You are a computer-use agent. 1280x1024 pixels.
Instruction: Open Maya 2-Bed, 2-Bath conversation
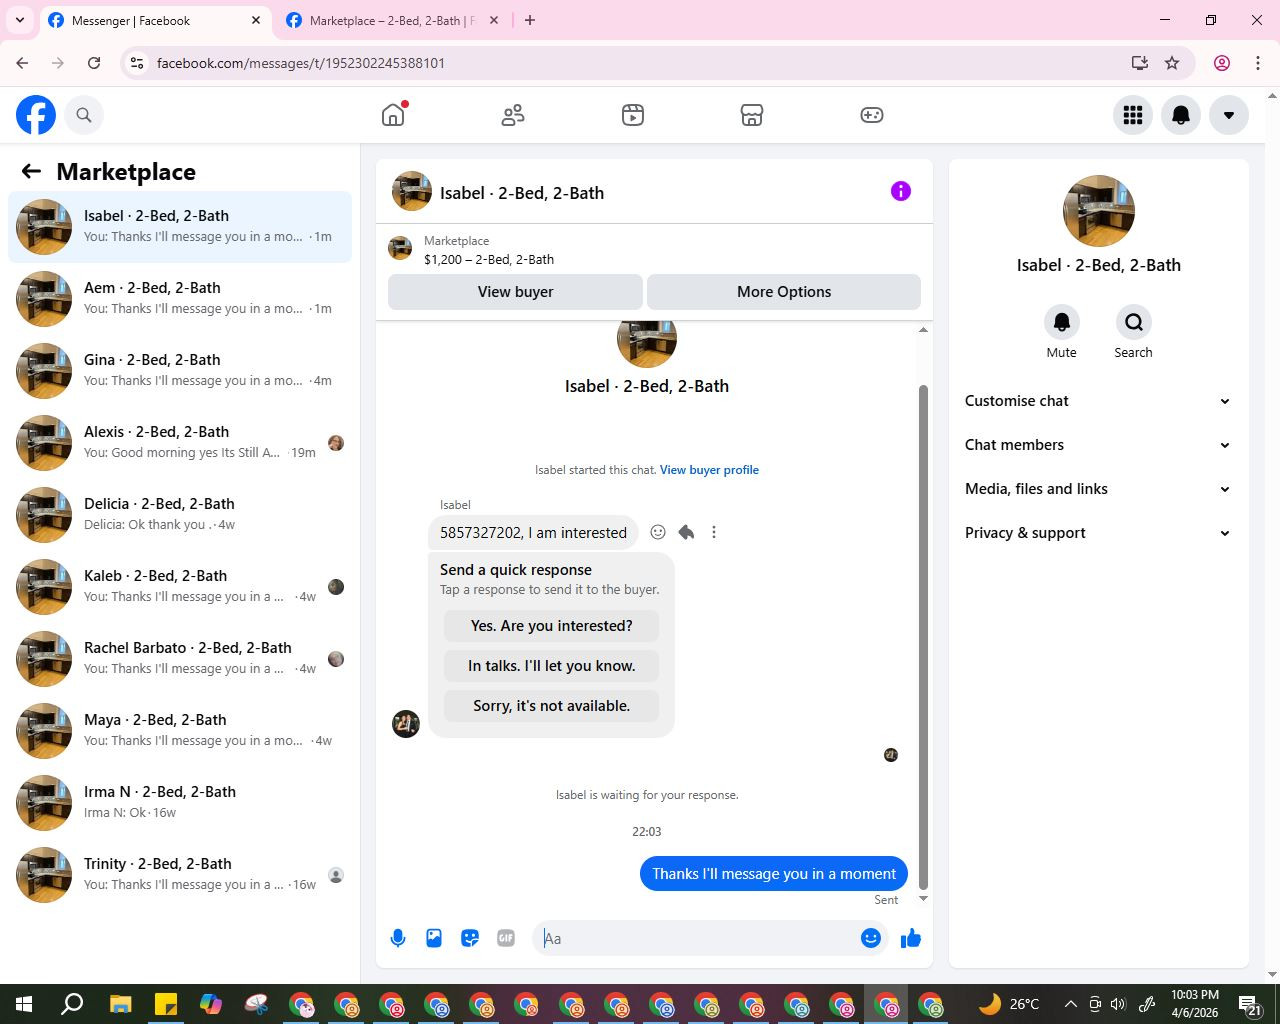pos(180,731)
